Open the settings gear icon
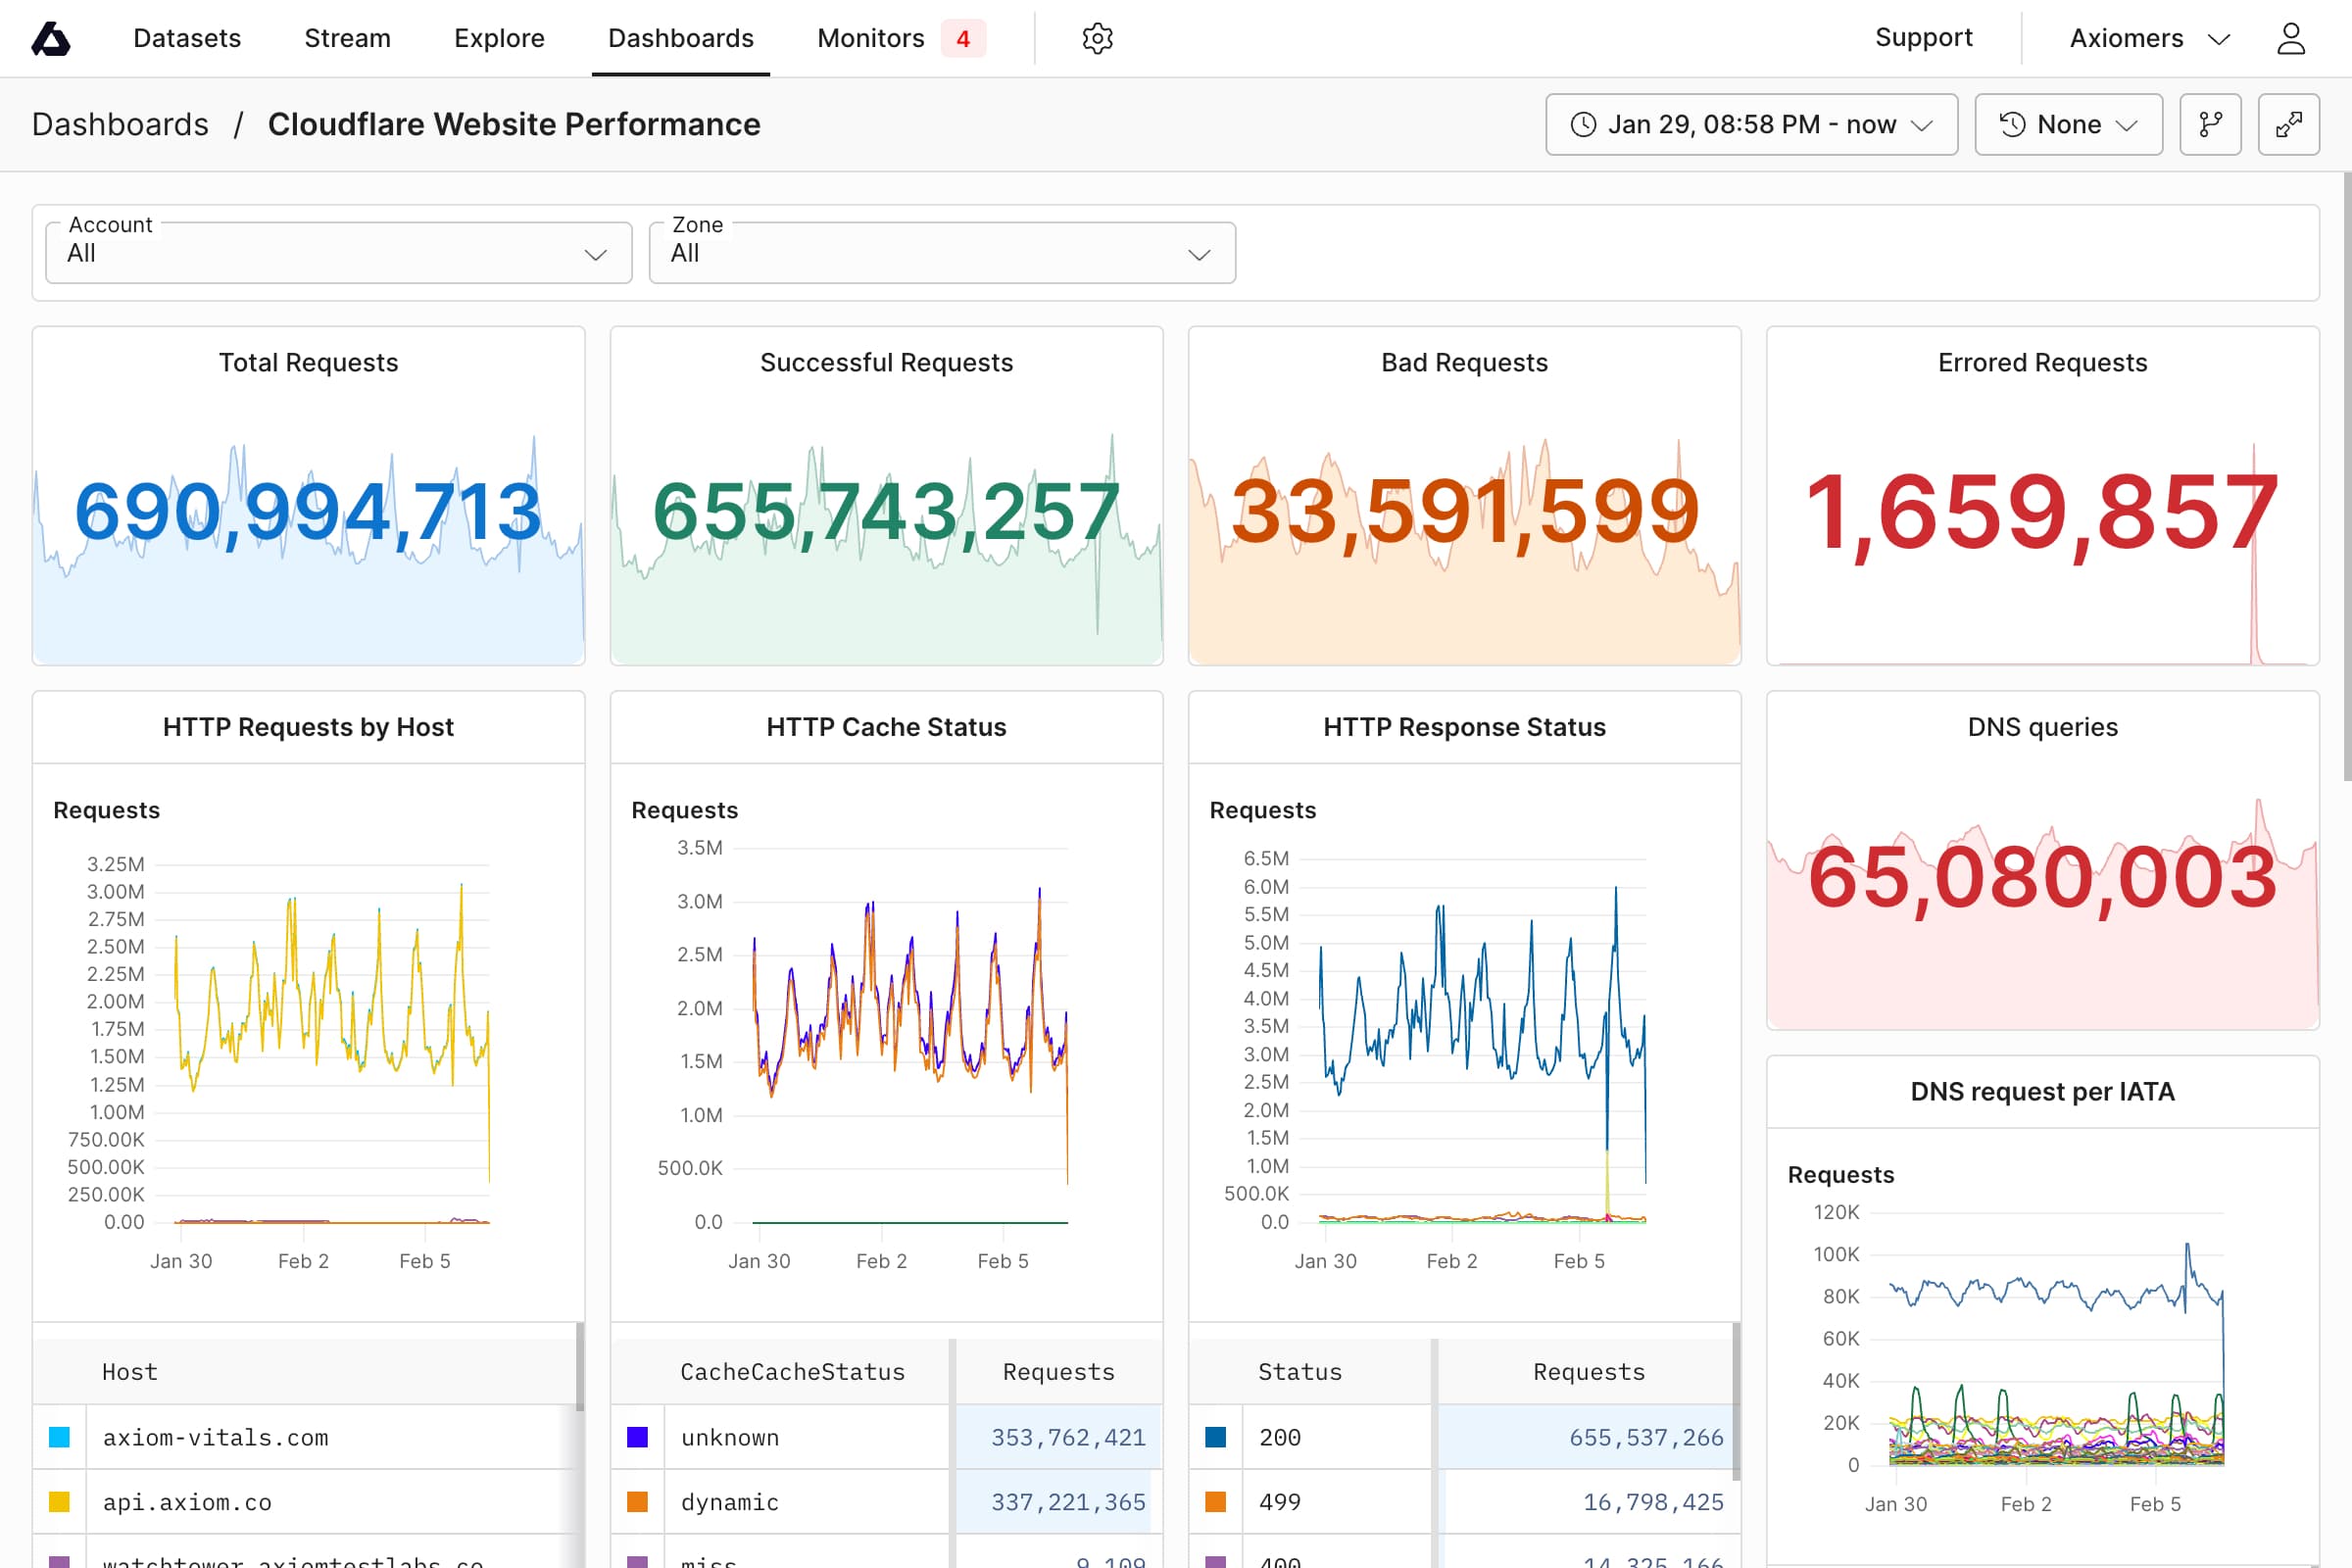Viewport: 2352px width, 1568px height. tap(1097, 38)
